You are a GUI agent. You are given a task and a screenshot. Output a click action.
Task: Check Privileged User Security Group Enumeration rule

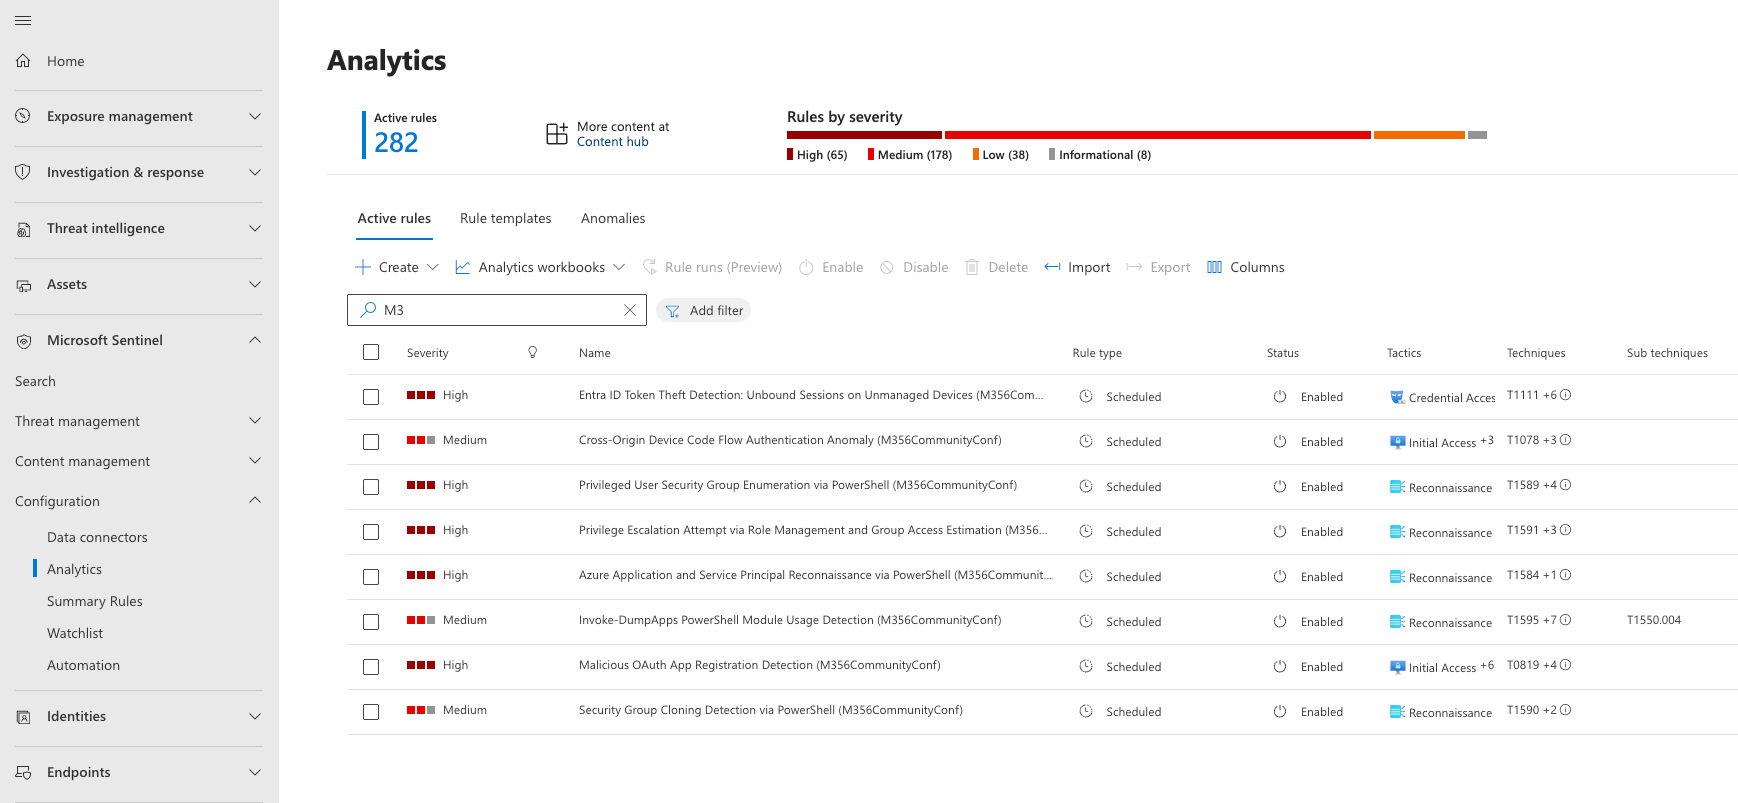tap(371, 487)
